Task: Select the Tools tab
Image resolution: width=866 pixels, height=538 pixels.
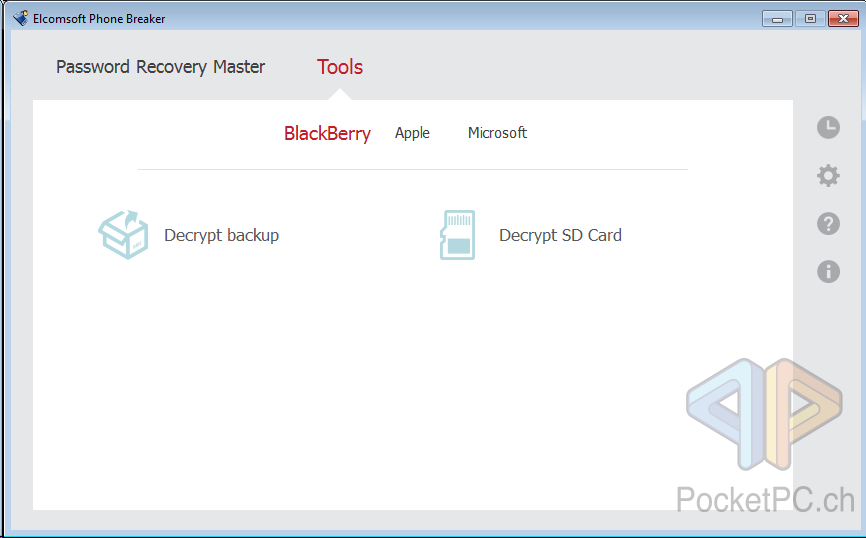Action: pyautogui.click(x=340, y=67)
